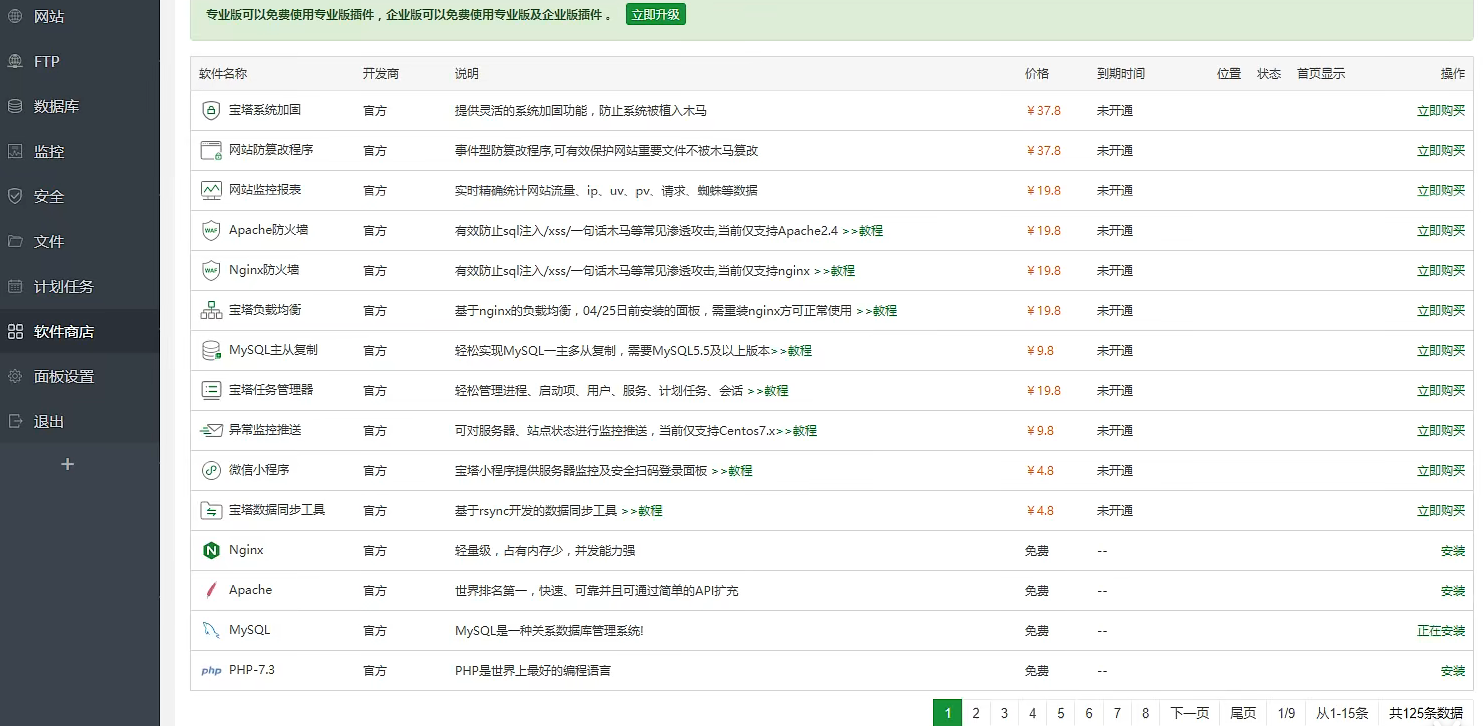This screenshot has width=1483, height=726.
Task: Click the 到期时间 column header
Action: click(x=1121, y=74)
